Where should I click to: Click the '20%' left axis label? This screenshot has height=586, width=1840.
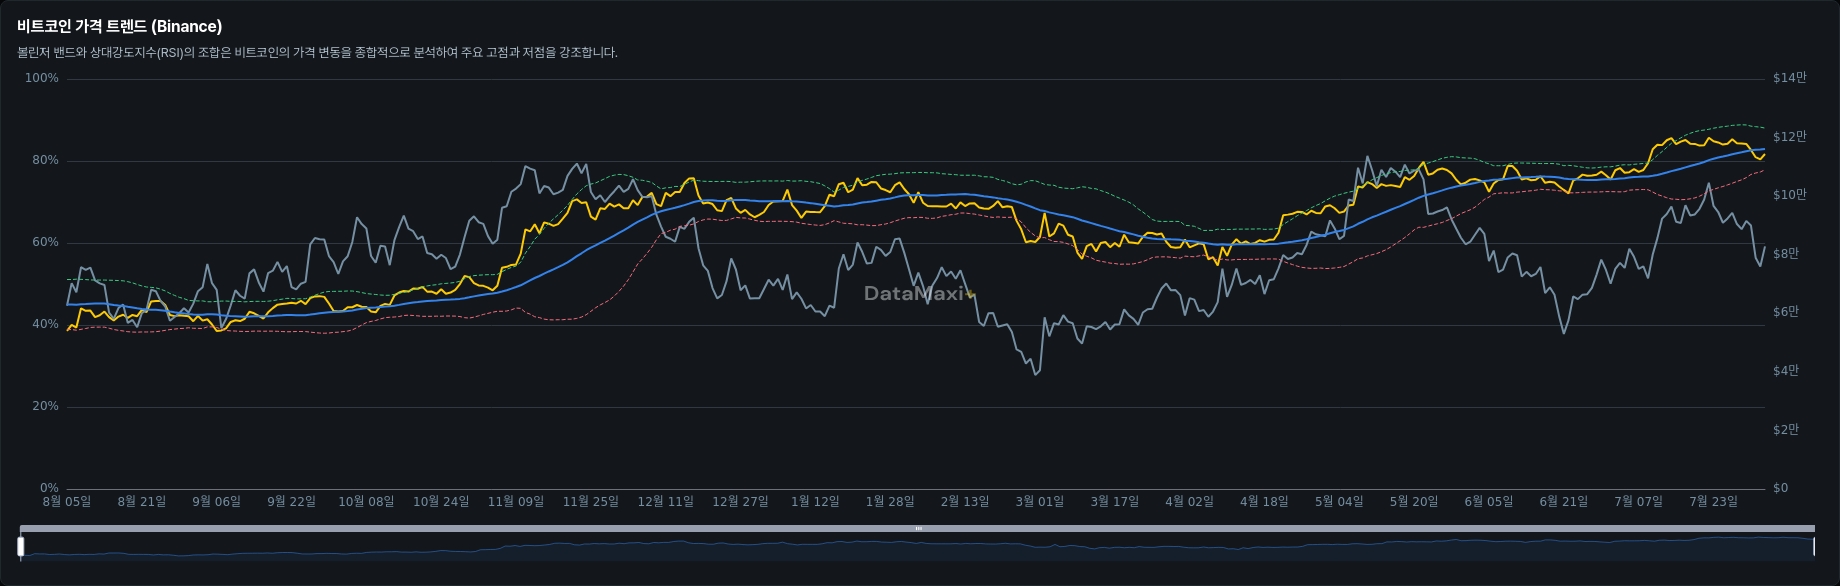point(45,406)
